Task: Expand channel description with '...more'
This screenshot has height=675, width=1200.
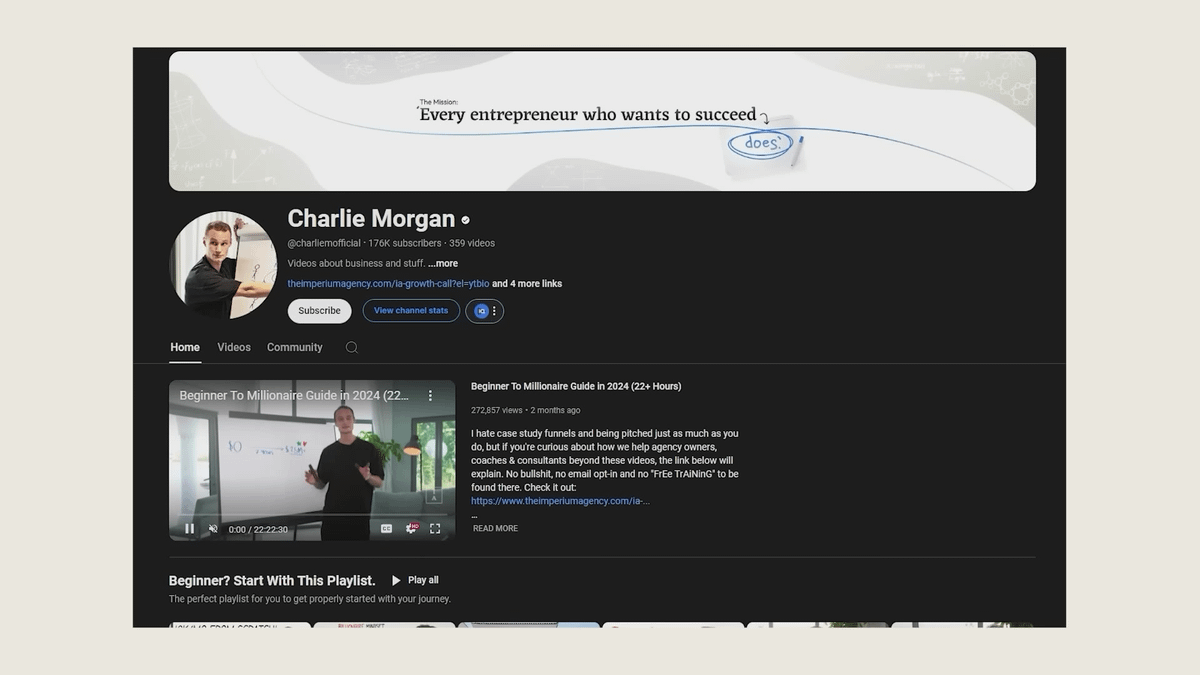Action: 443,264
